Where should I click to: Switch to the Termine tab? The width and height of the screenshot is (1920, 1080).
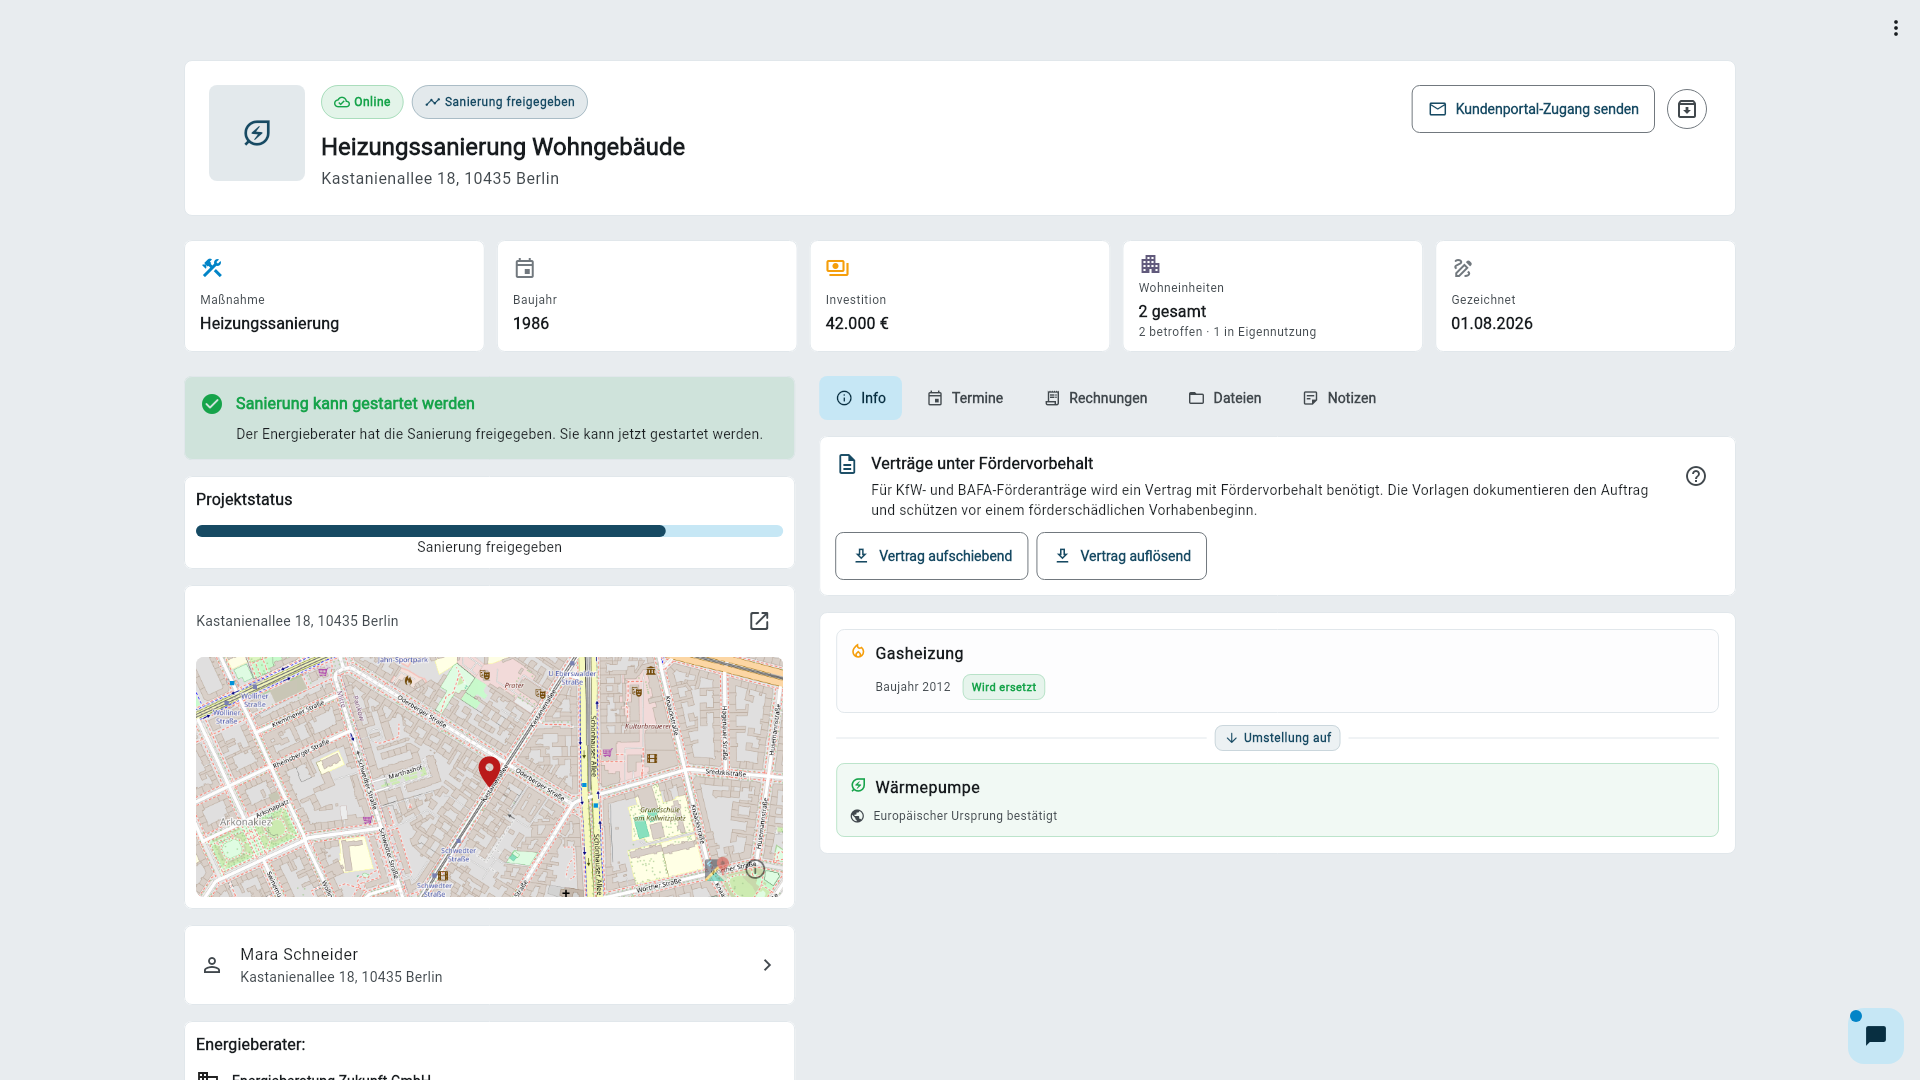click(965, 398)
